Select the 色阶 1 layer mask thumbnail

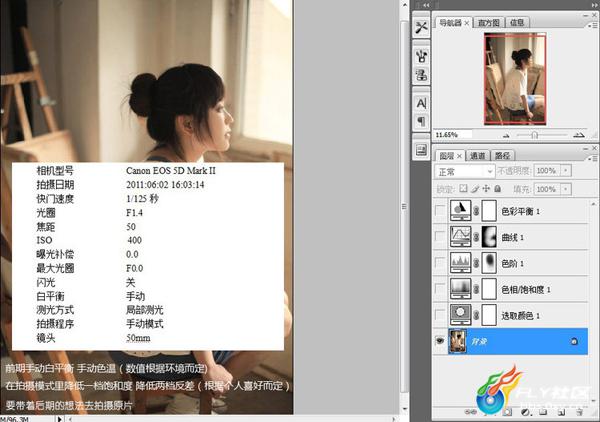point(489,263)
